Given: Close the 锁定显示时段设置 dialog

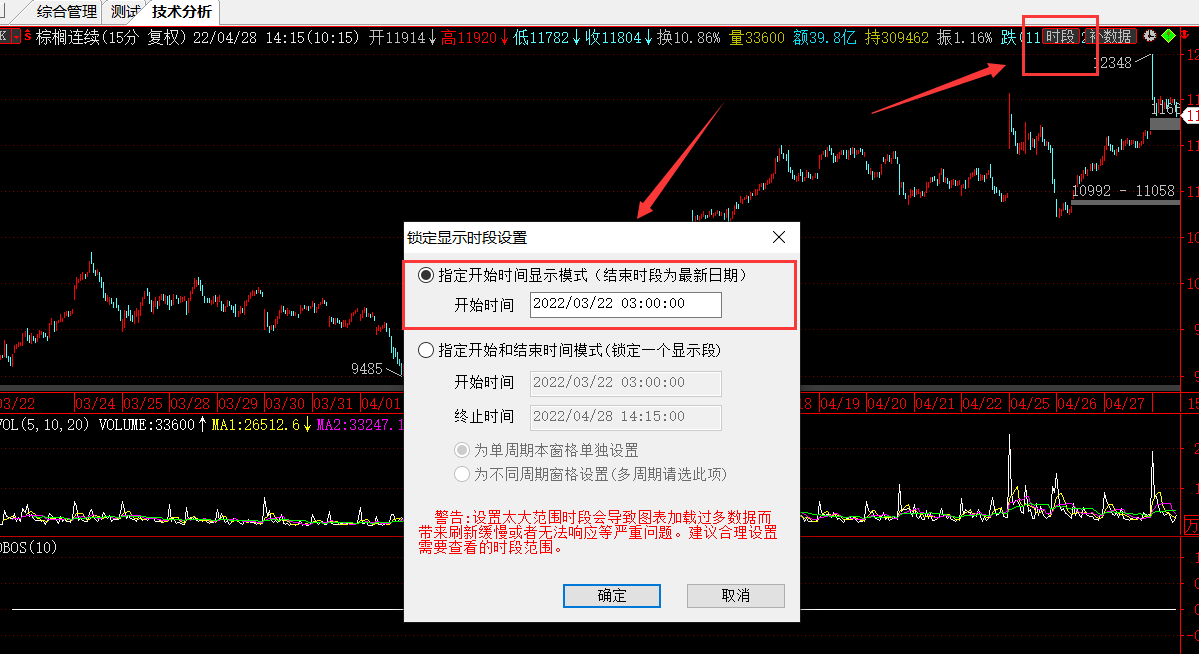Looking at the screenshot, I should coord(779,238).
